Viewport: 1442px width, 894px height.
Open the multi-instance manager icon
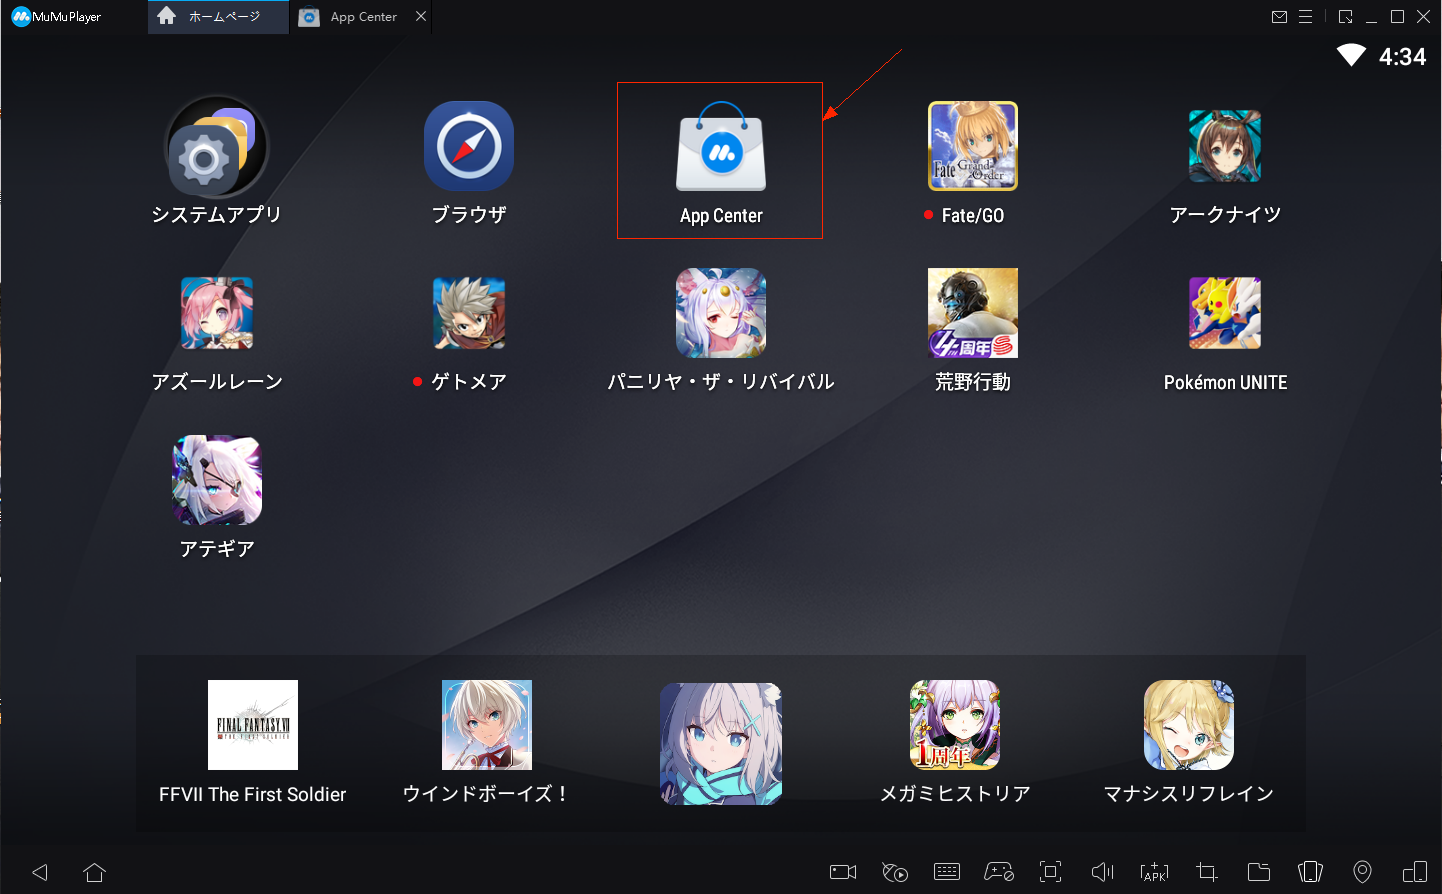pos(1415,872)
